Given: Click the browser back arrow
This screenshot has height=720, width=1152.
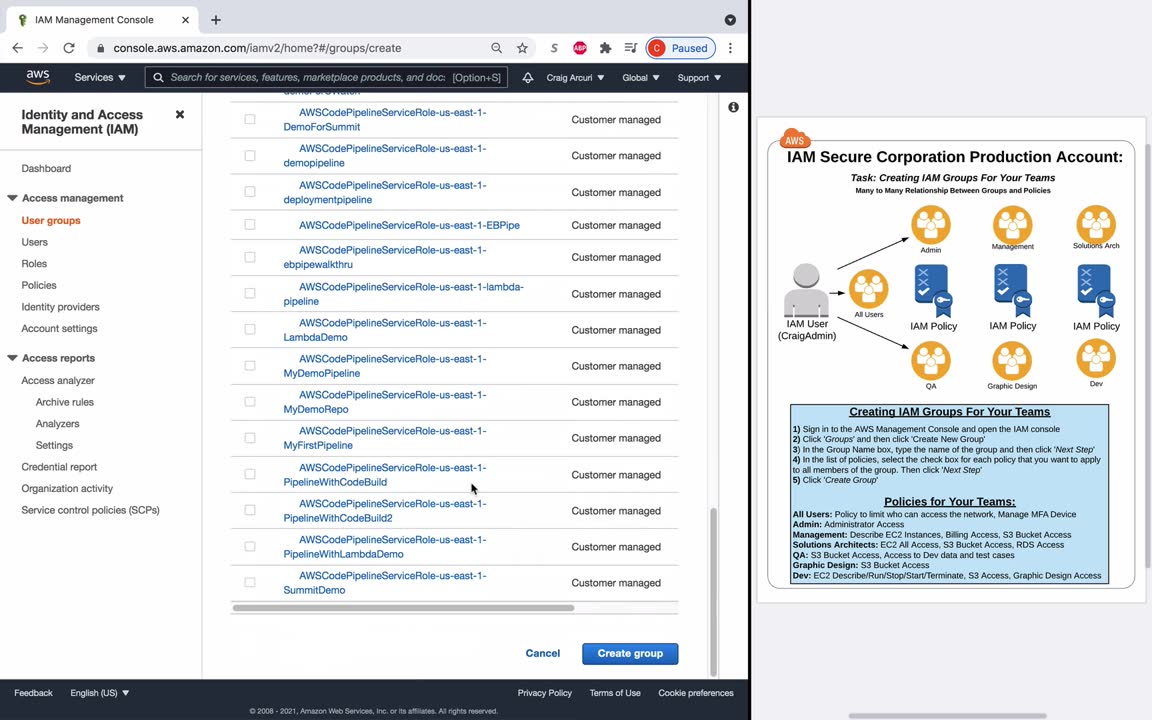Looking at the screenshot, I should pyautogui.click(x=18, y=48).
